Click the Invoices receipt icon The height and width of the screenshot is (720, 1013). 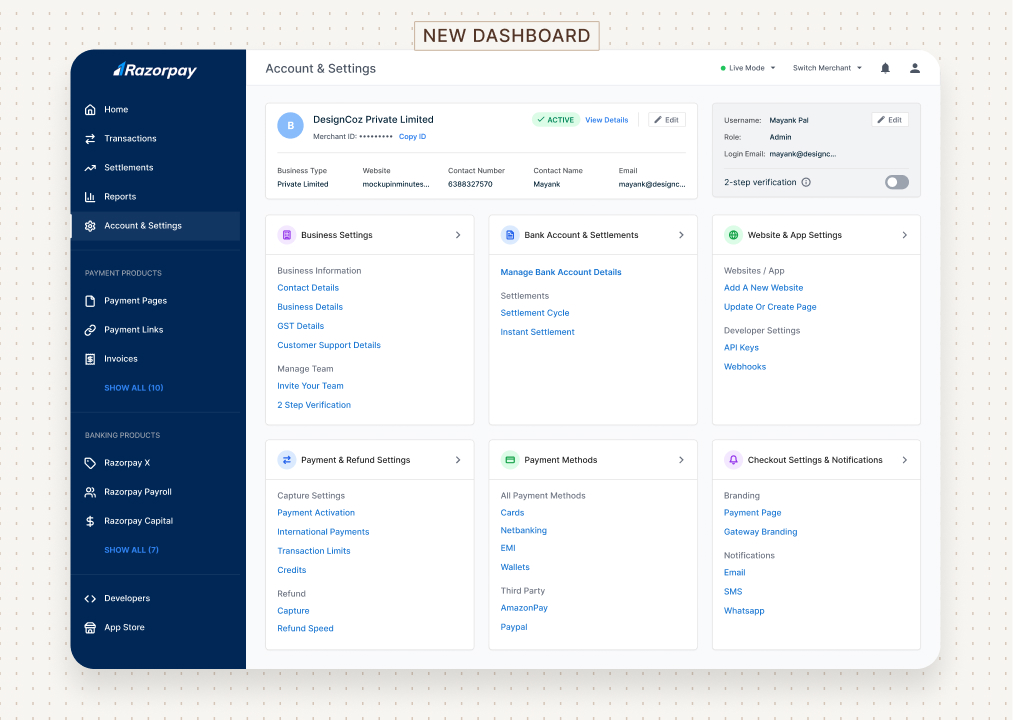[90, 359]
